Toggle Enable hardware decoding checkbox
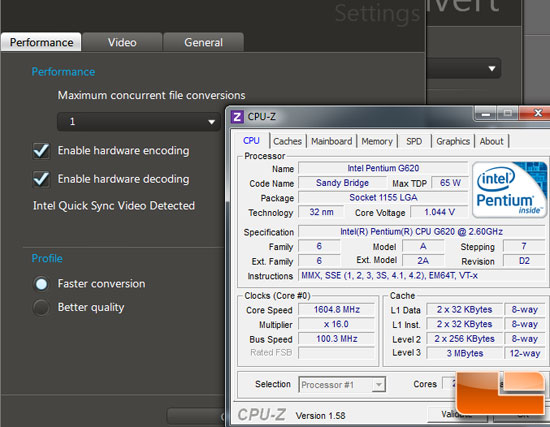 (41, 180)
